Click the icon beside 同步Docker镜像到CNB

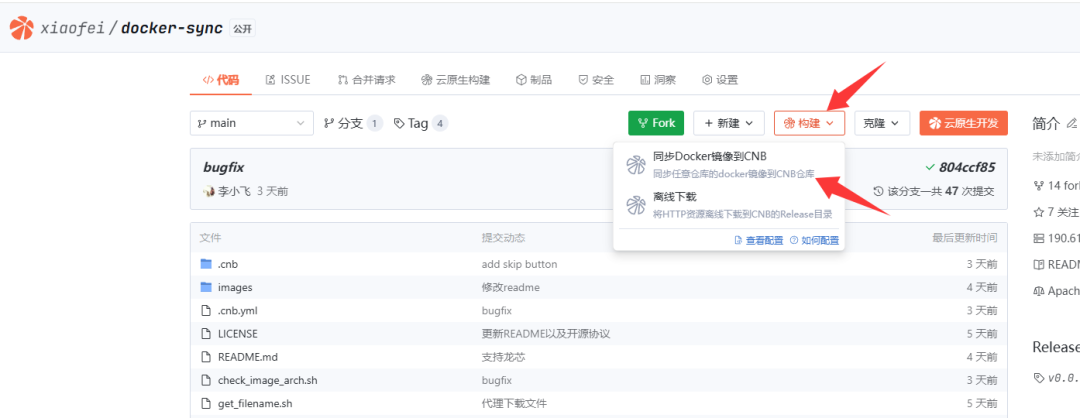coord(634,165)
